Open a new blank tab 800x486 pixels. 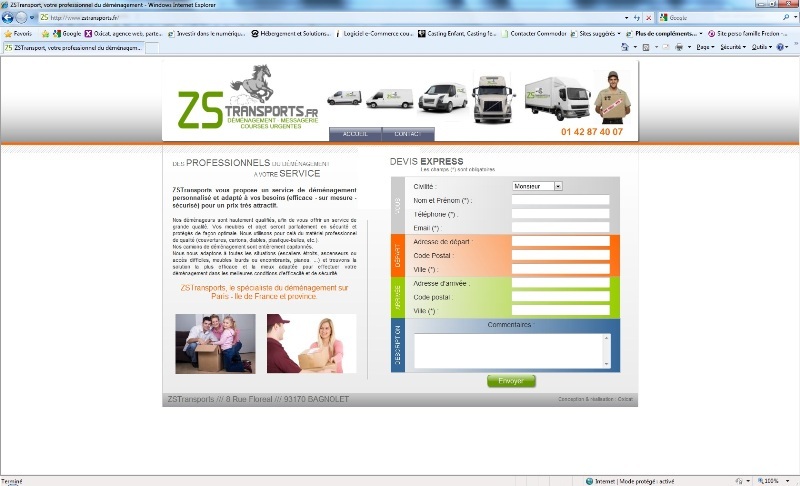(x=152, y=48)
